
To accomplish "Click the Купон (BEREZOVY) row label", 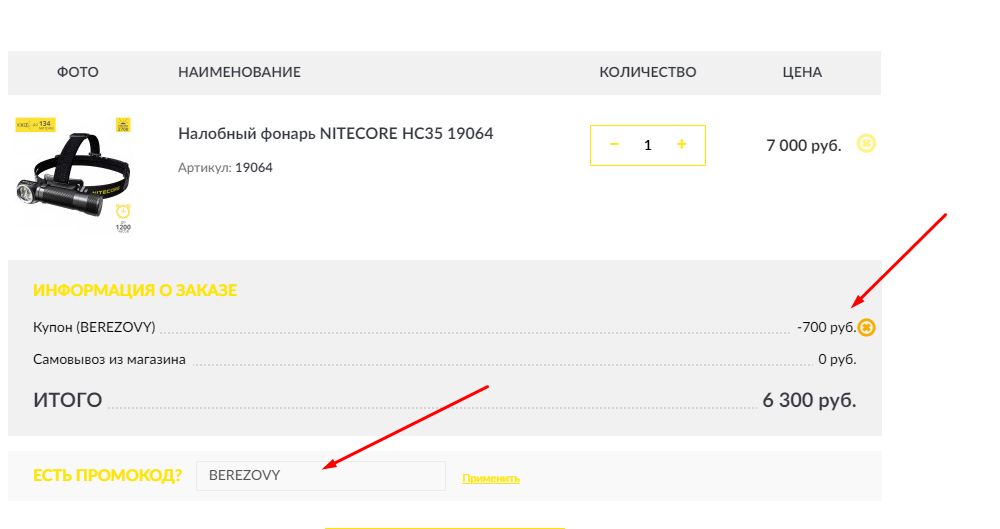I will click(x=94, y=327).
